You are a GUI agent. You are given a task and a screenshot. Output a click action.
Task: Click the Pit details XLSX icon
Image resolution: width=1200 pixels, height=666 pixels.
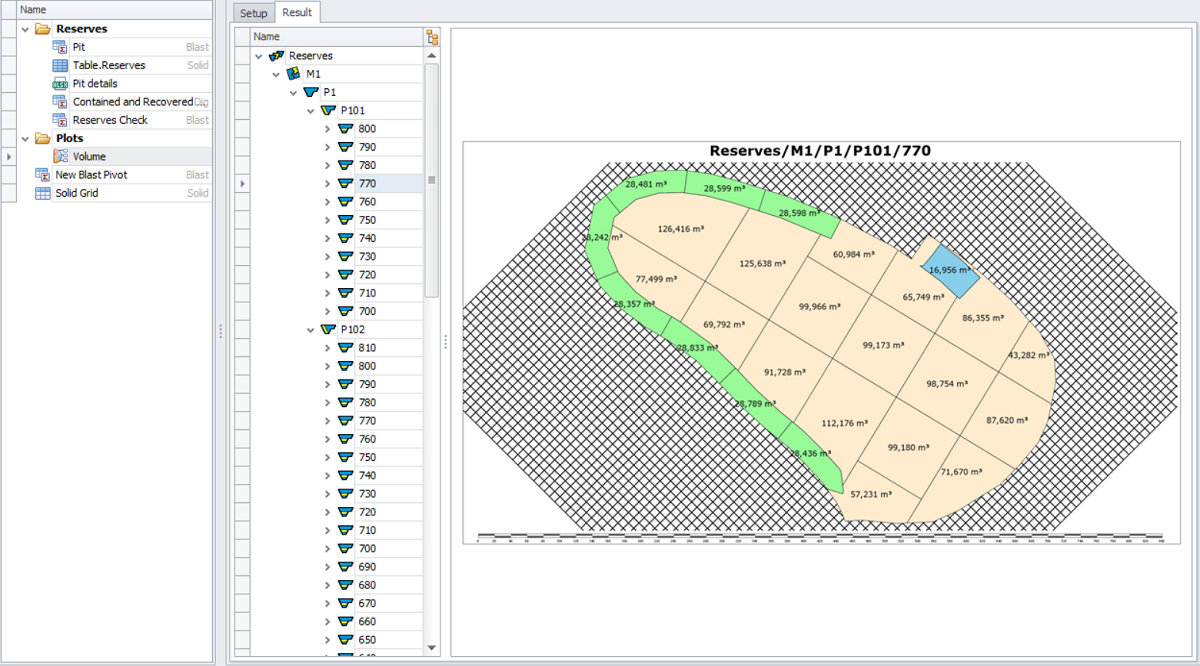[60, 84]
